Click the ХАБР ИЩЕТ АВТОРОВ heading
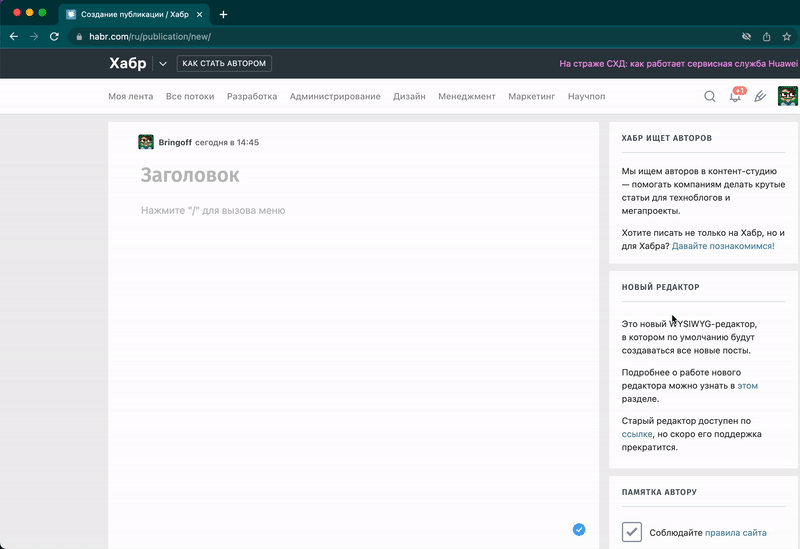The width and height of the screenshot is (800, 549). pyautogui.click(x=667, y=138)
